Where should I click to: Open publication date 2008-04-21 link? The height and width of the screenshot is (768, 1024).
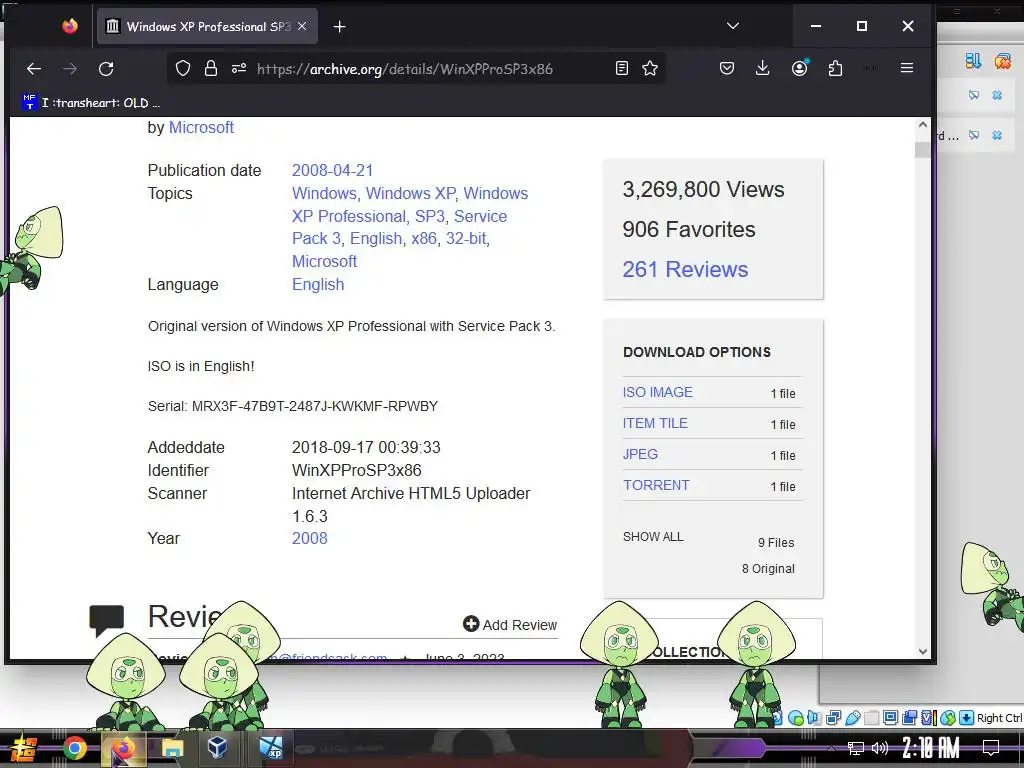[x=332, y=170]
